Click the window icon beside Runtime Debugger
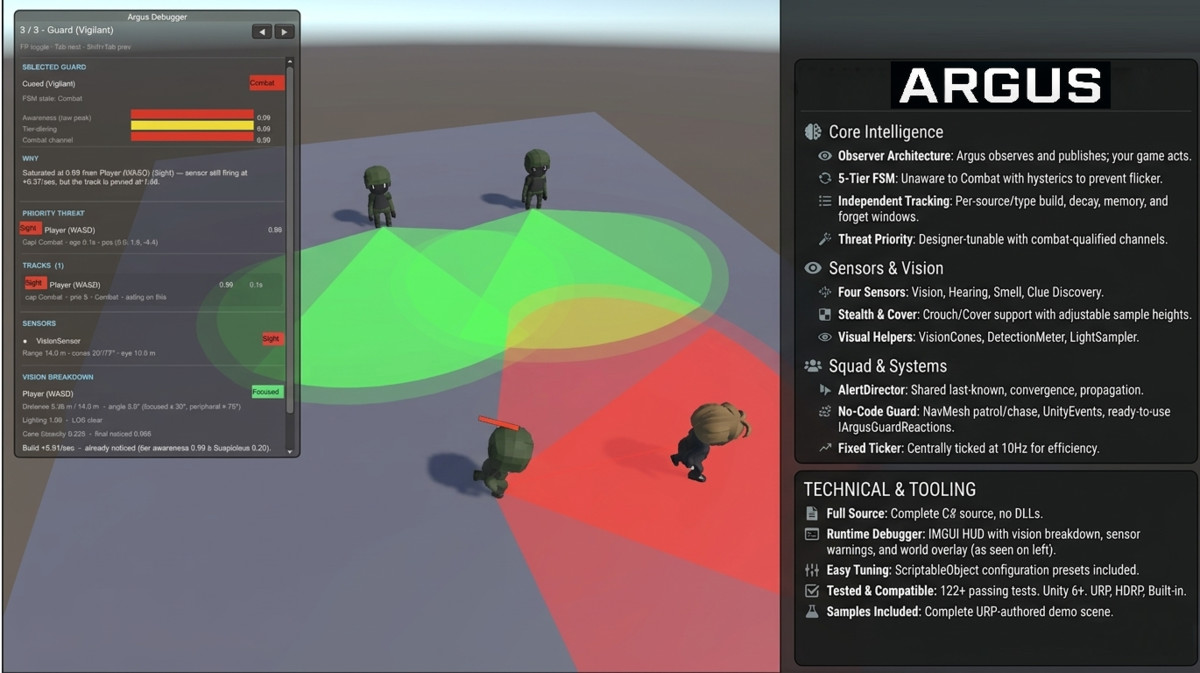The image size is (1200, 673). pos(812,535)
